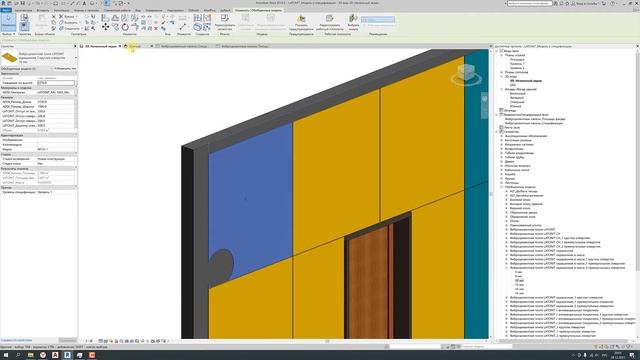Click the view's horizontal scrollbar
The image size is (640, 360).
(327, 341)
